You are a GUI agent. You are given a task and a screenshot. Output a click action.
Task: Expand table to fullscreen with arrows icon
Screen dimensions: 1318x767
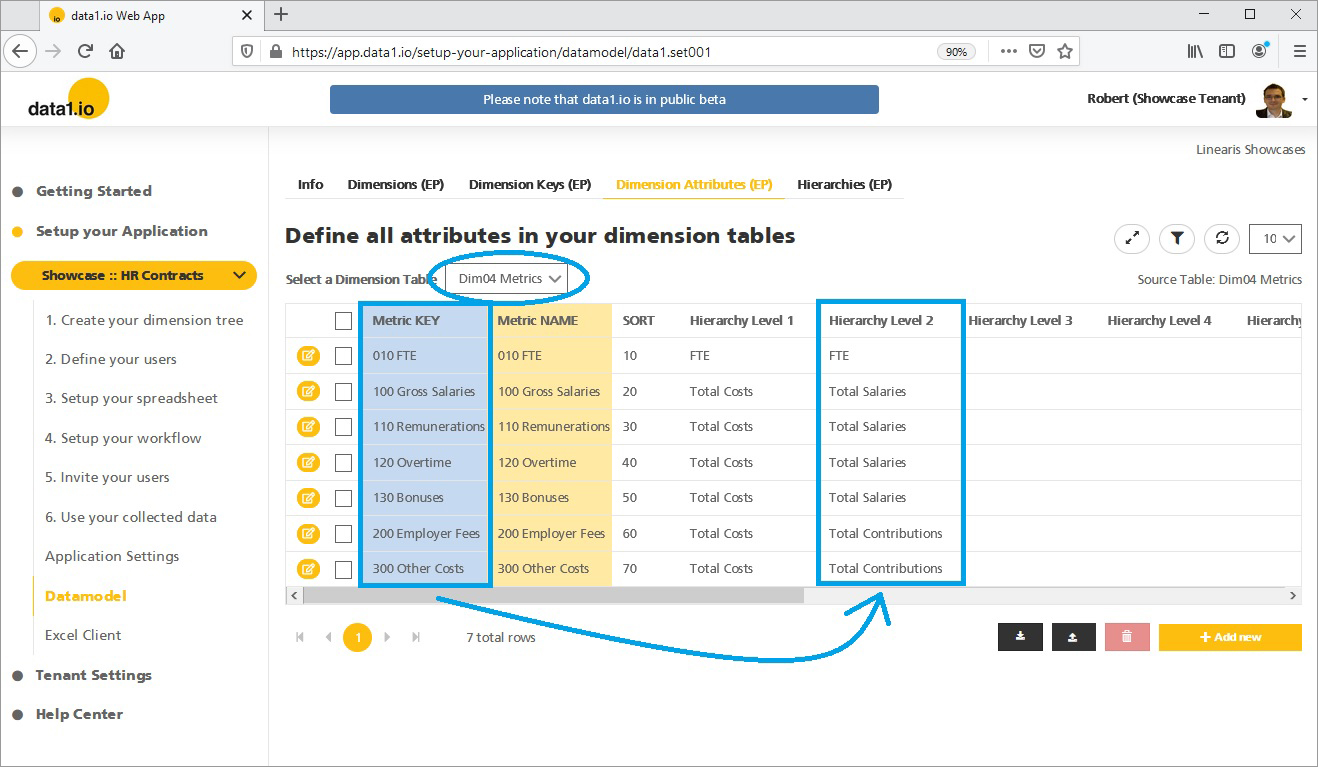[x=1132, y=239]
